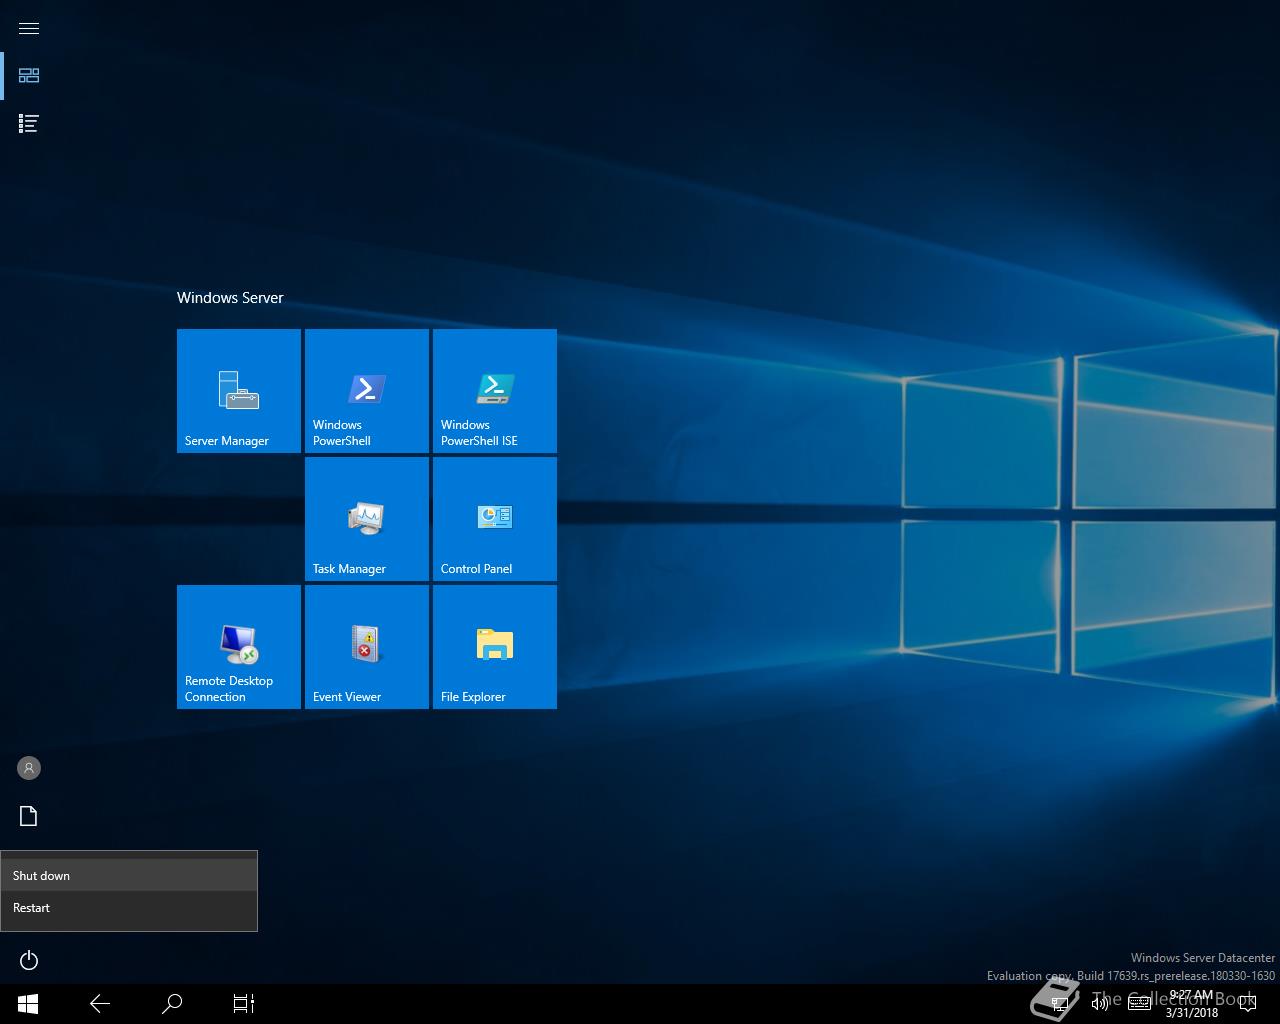The width and height of the screenshot is (1280, 1024).
Task: Open Task View on taskbar
Action: tap(244, 1004)
